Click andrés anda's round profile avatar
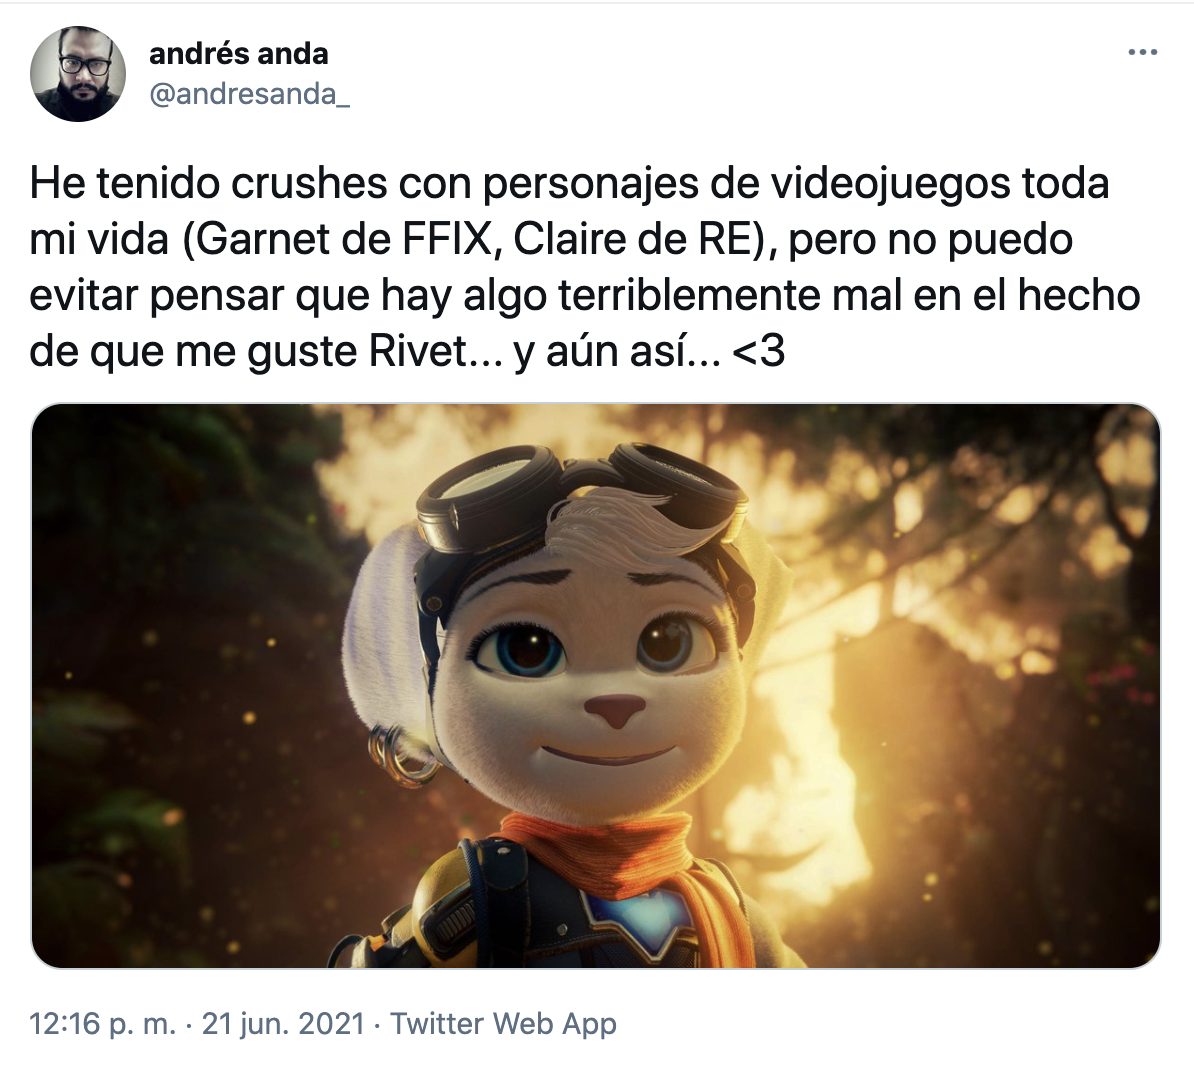 point(78,74)
